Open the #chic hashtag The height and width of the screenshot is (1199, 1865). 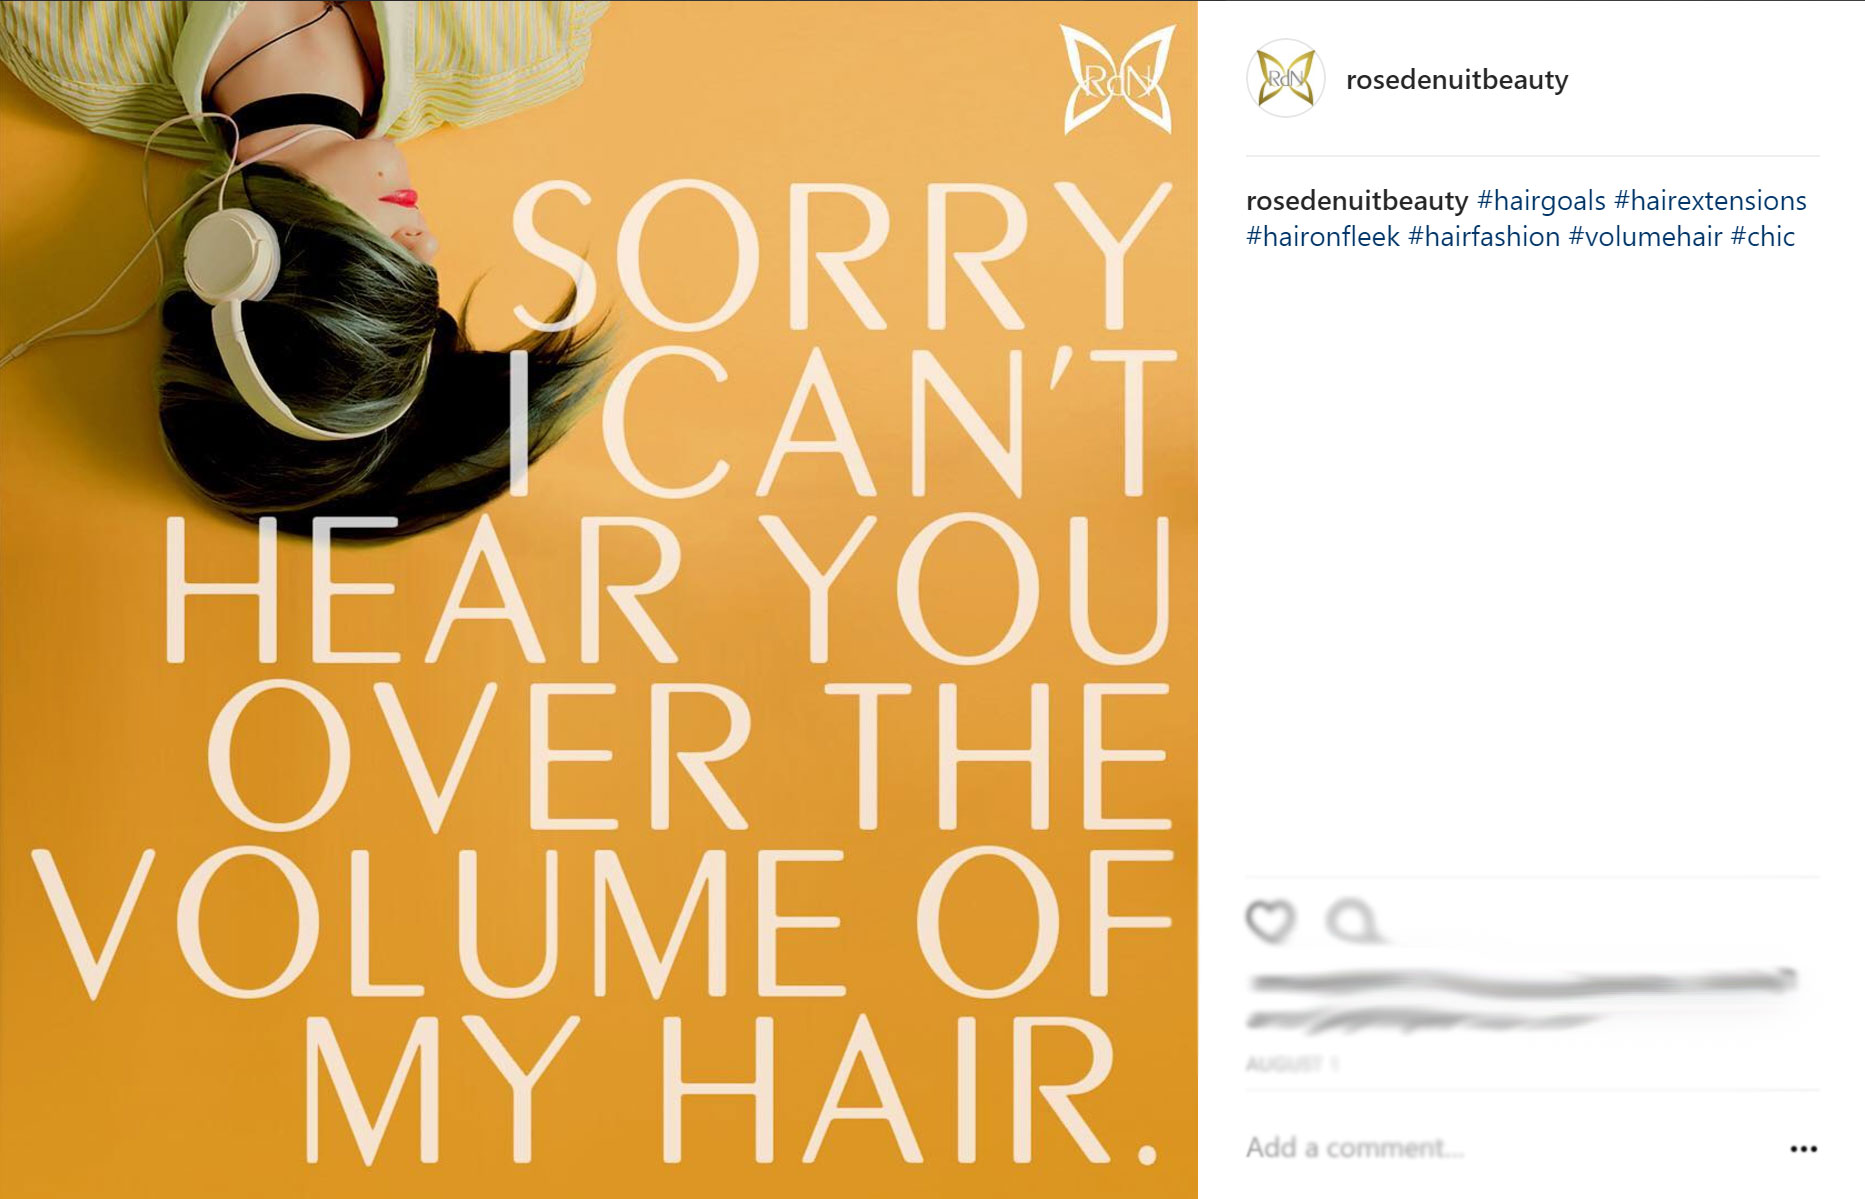click(x=1762, y=236)
